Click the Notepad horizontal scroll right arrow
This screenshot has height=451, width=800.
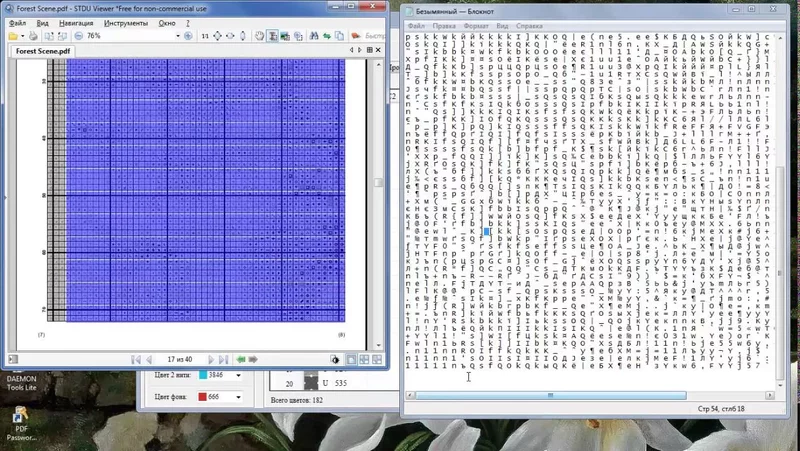pos(770,395)
